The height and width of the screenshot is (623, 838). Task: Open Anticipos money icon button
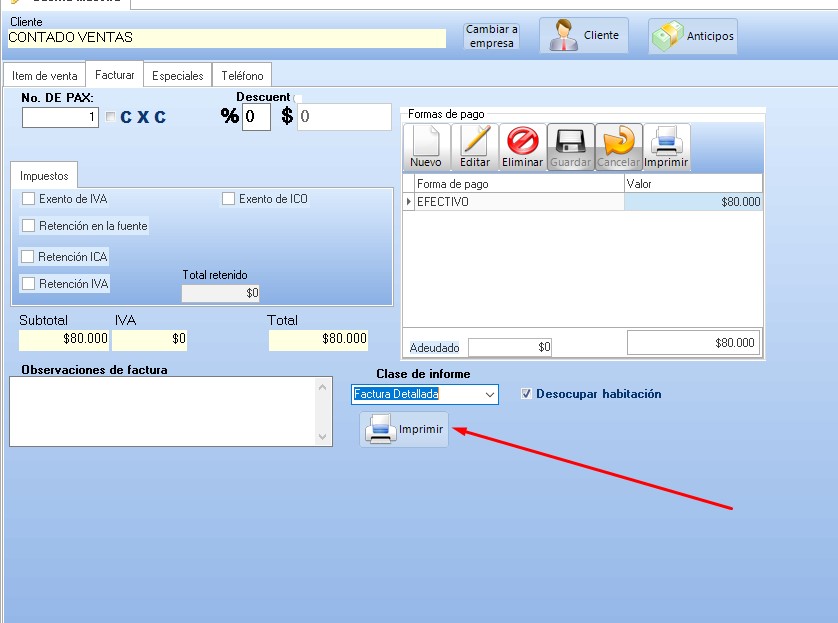click(x=693, y=36)
